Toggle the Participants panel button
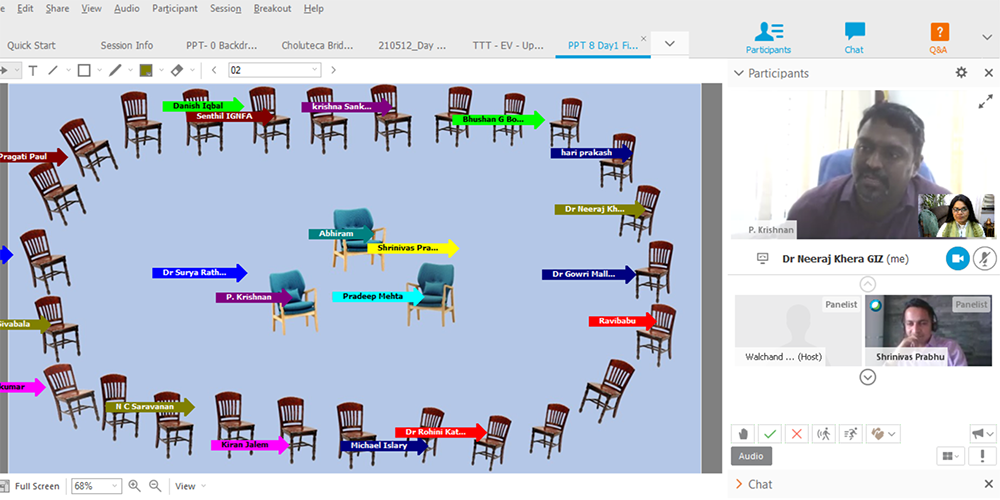 click(x=768, y=37)
